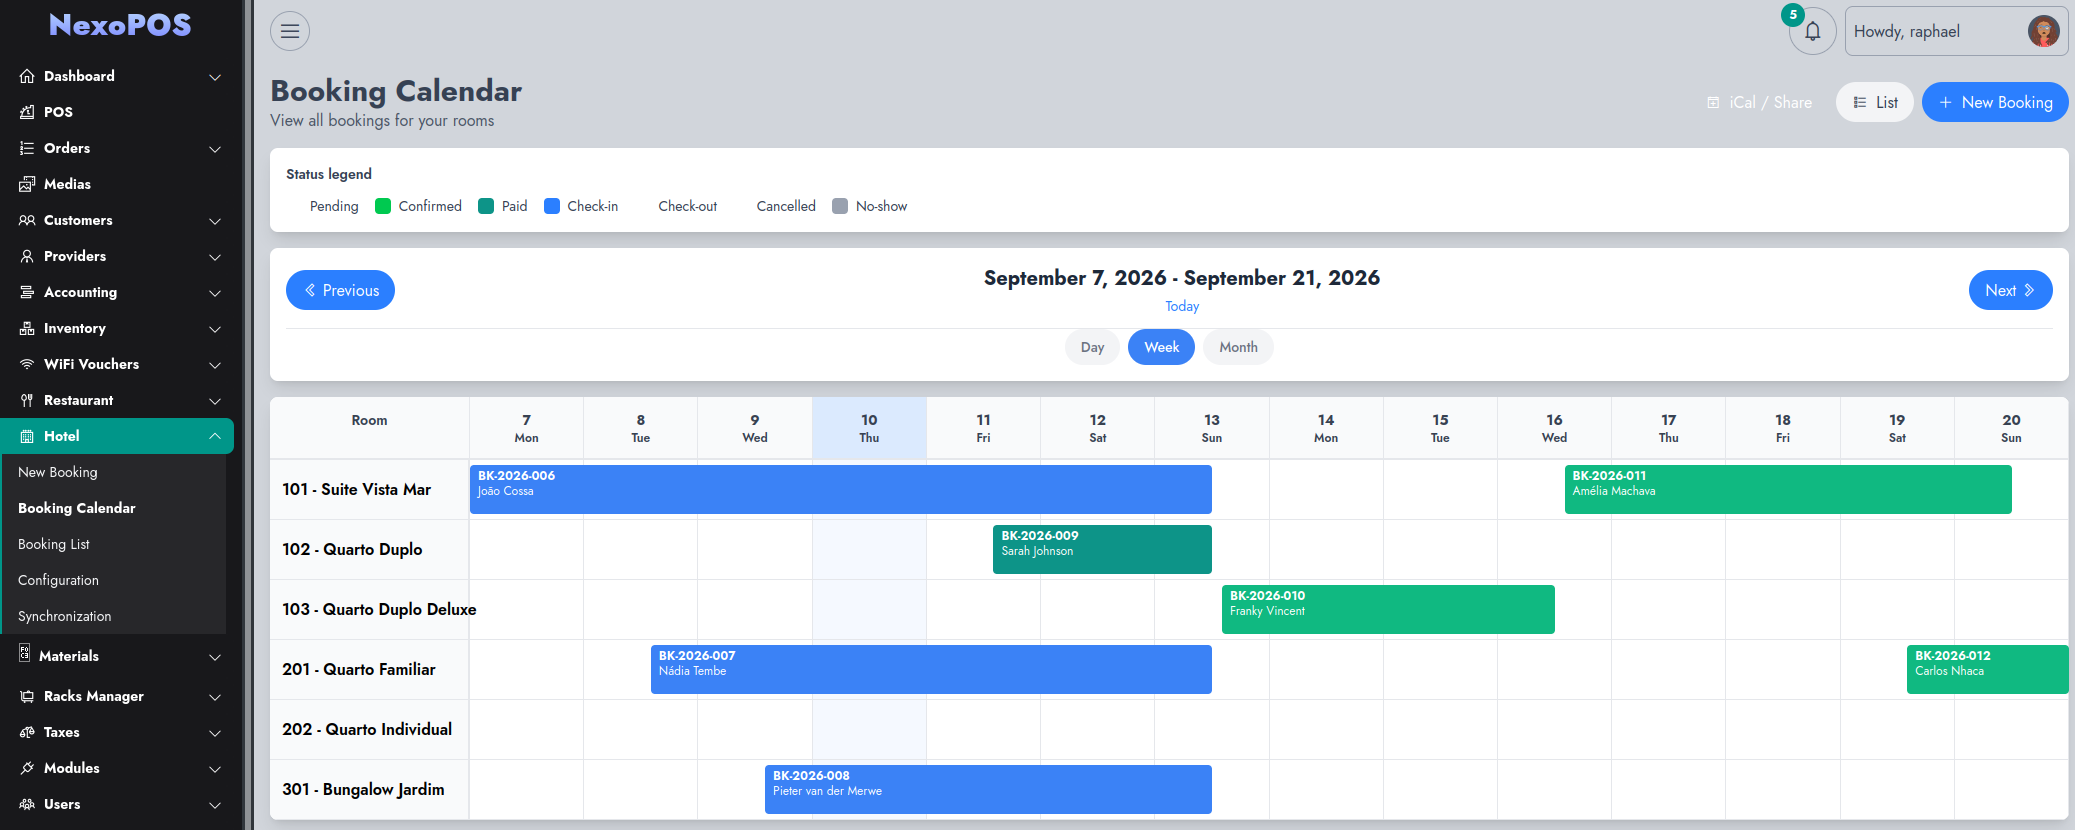The image size is (2075, 830).
Task: Open booking BK-2026-007 Nádia Tembe
Action: click(931, 669)
